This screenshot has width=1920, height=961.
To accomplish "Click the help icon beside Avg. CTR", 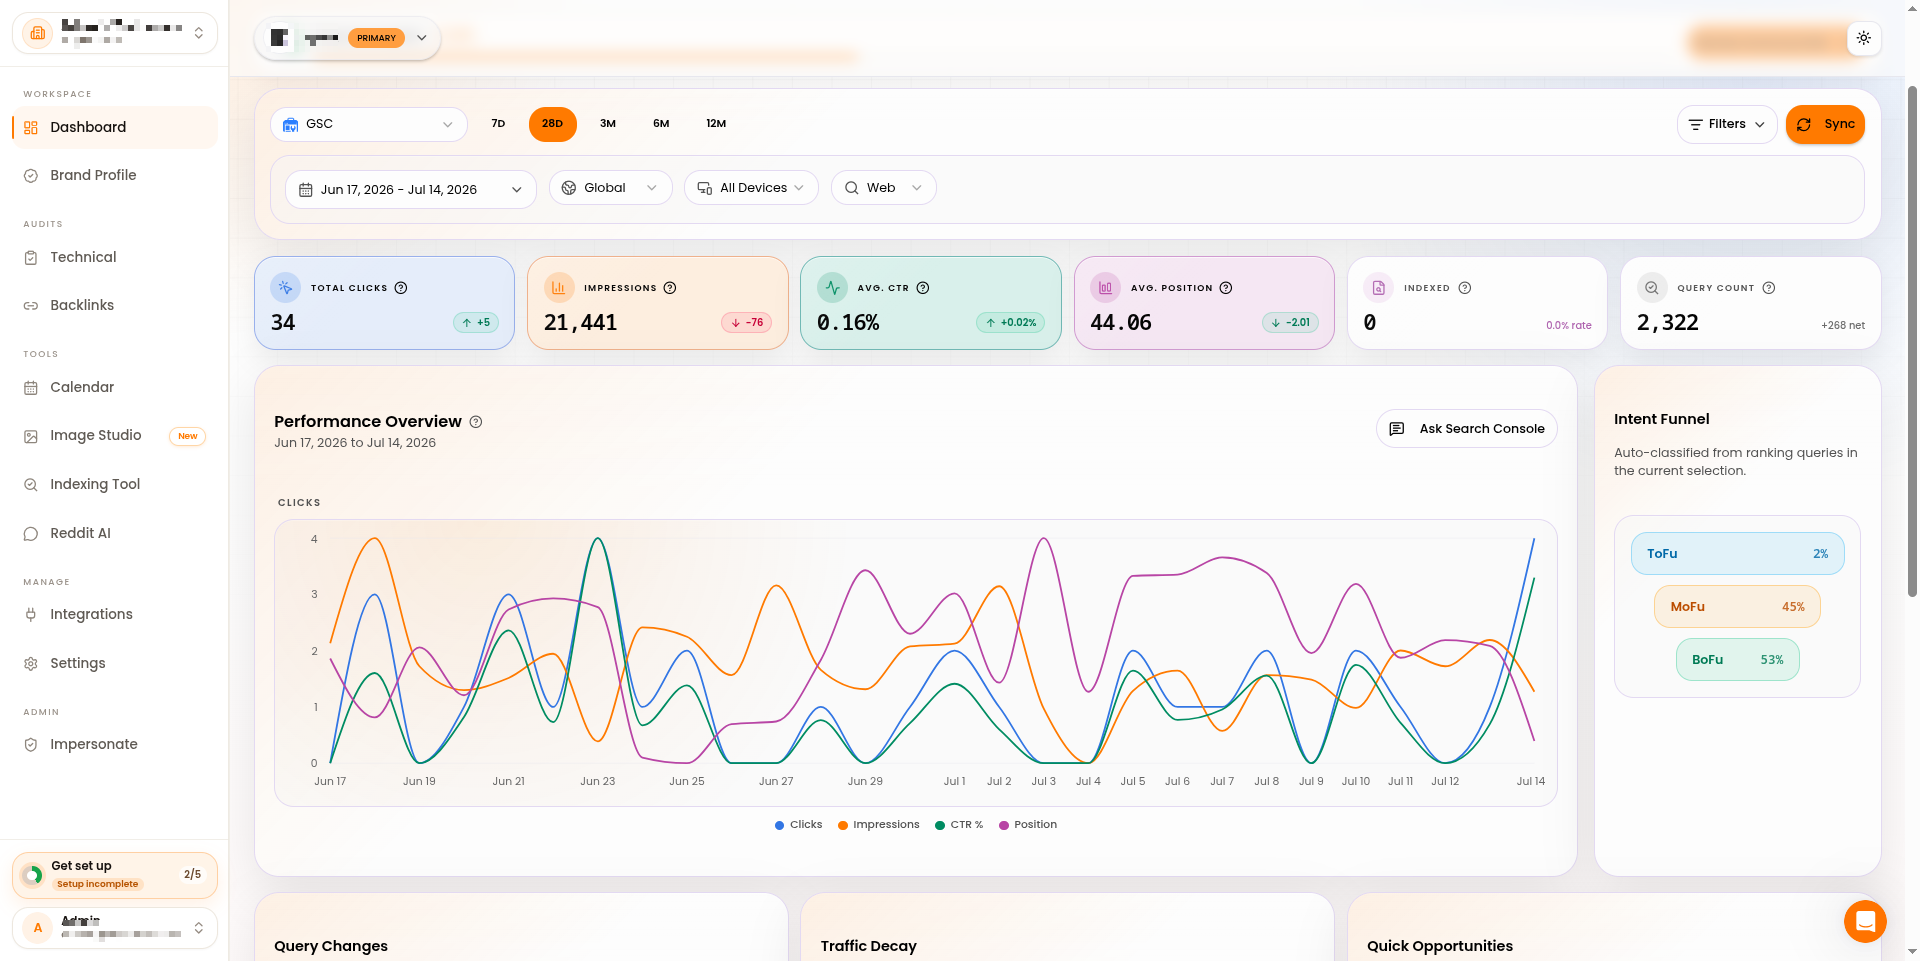I will point(923,288).
